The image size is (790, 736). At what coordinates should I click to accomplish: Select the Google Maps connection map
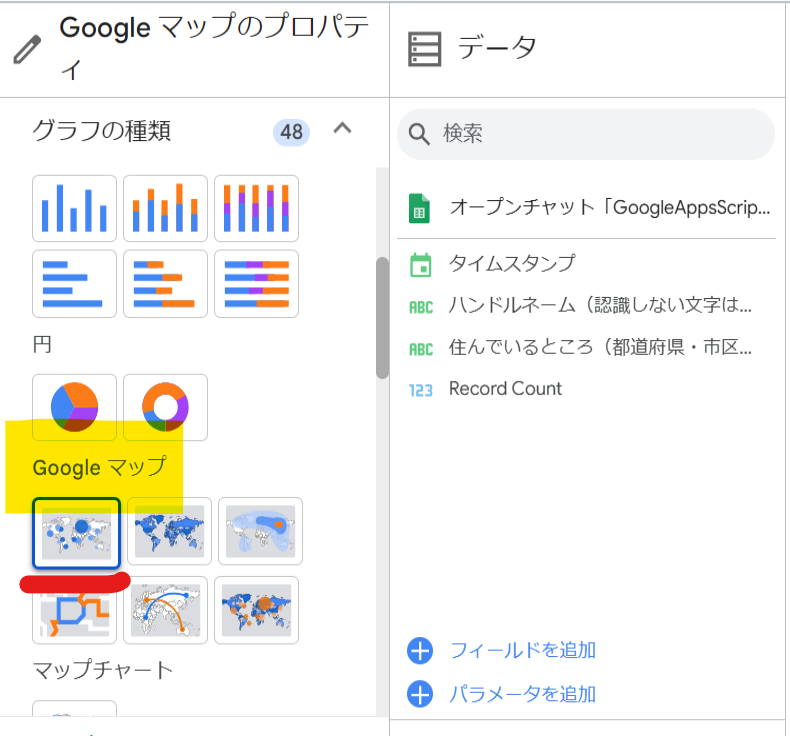click(165, 611)
